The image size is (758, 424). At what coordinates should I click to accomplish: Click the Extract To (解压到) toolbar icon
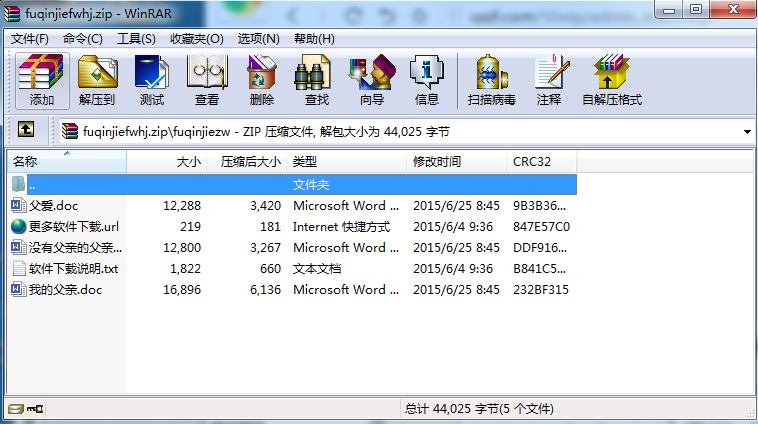[x=97, y=80]
